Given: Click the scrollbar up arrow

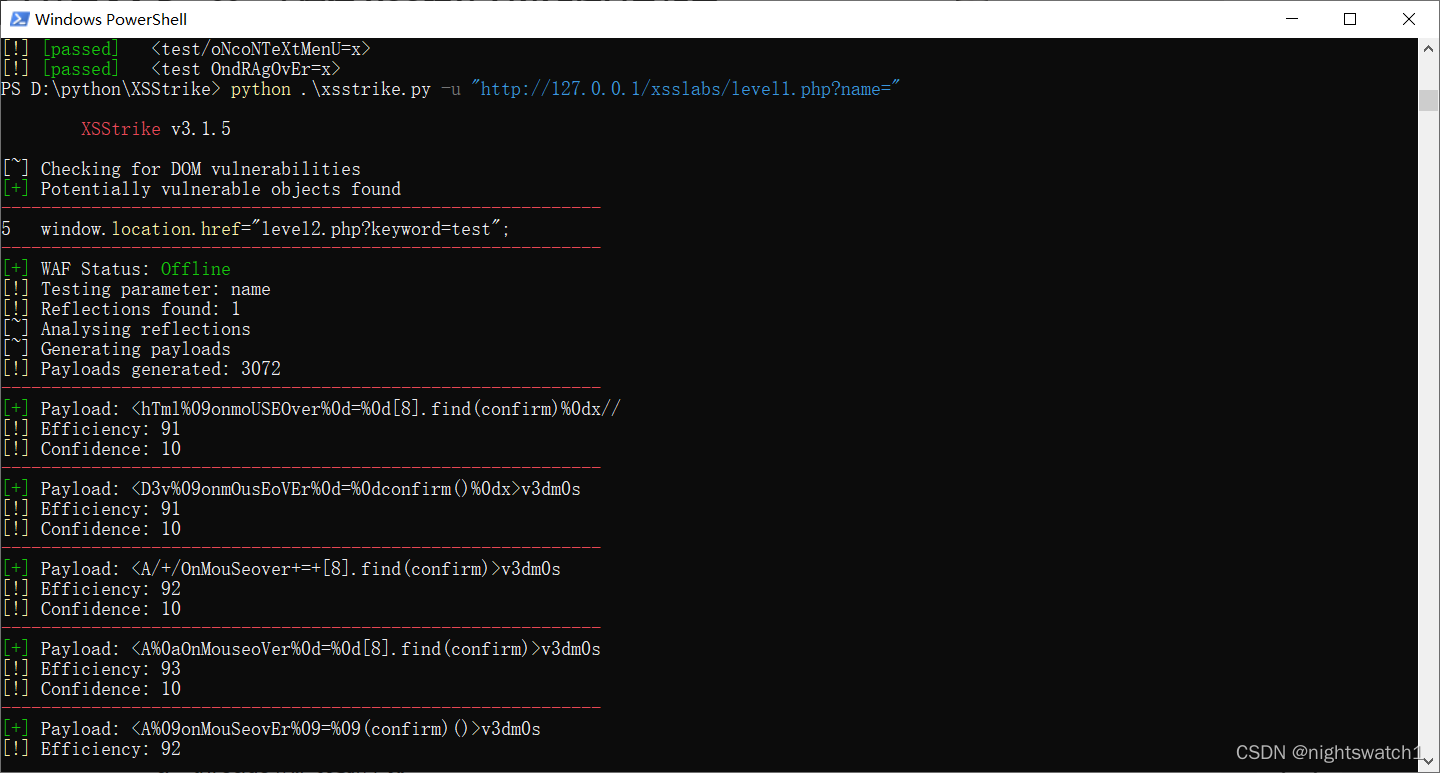Looking at the screenshot, I should tap(1429, 47).
